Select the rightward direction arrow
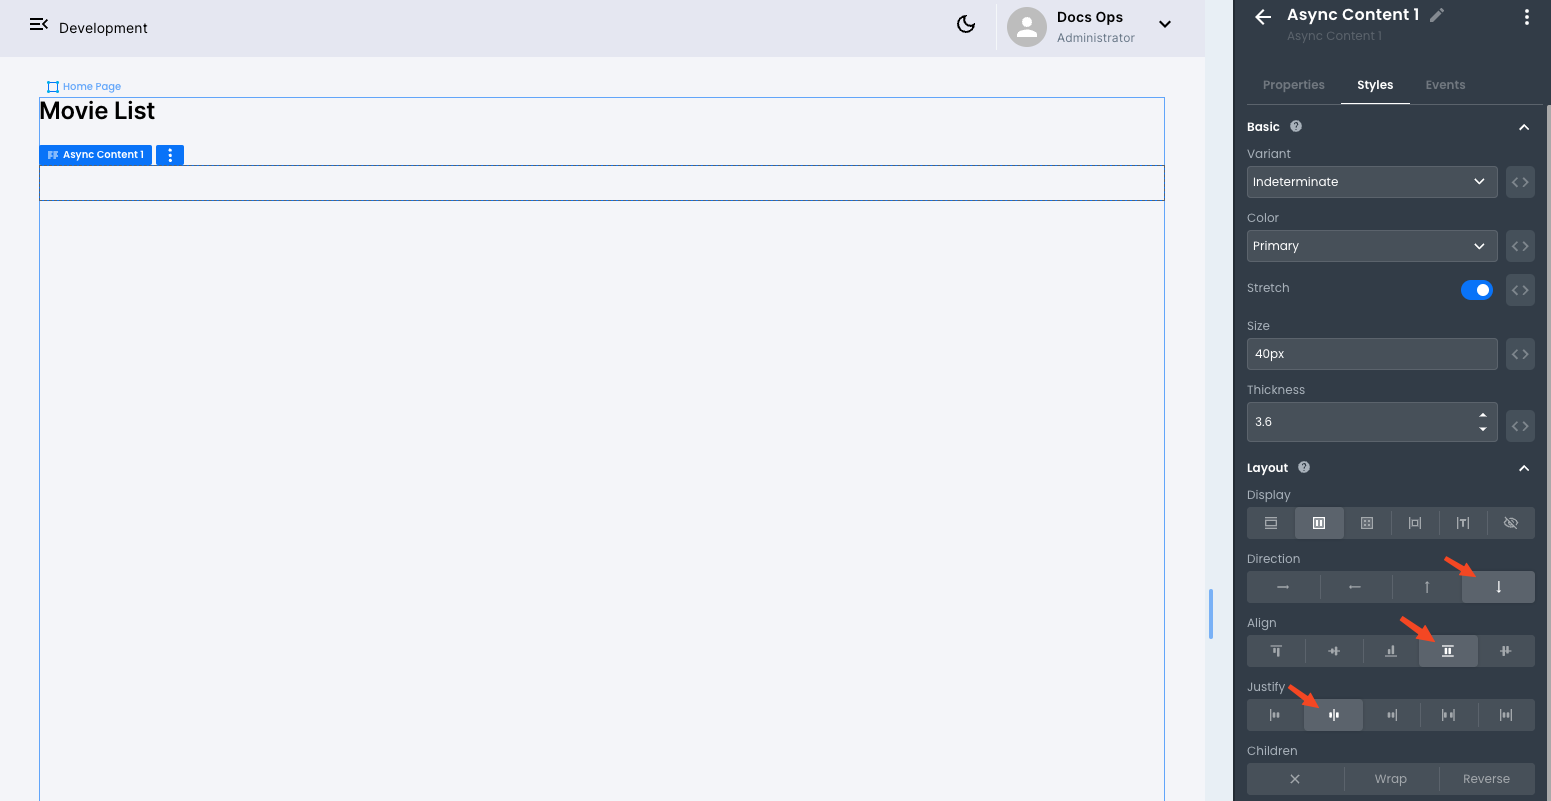 tap(1283, 587)
